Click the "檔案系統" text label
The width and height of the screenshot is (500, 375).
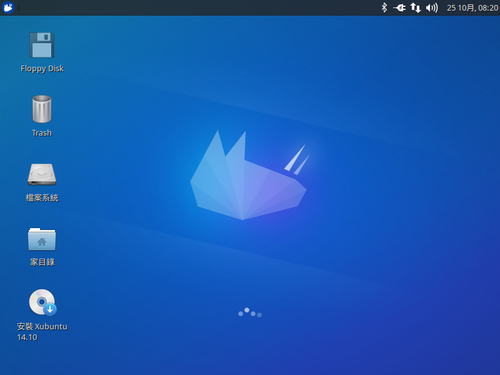tap(42, 198)
